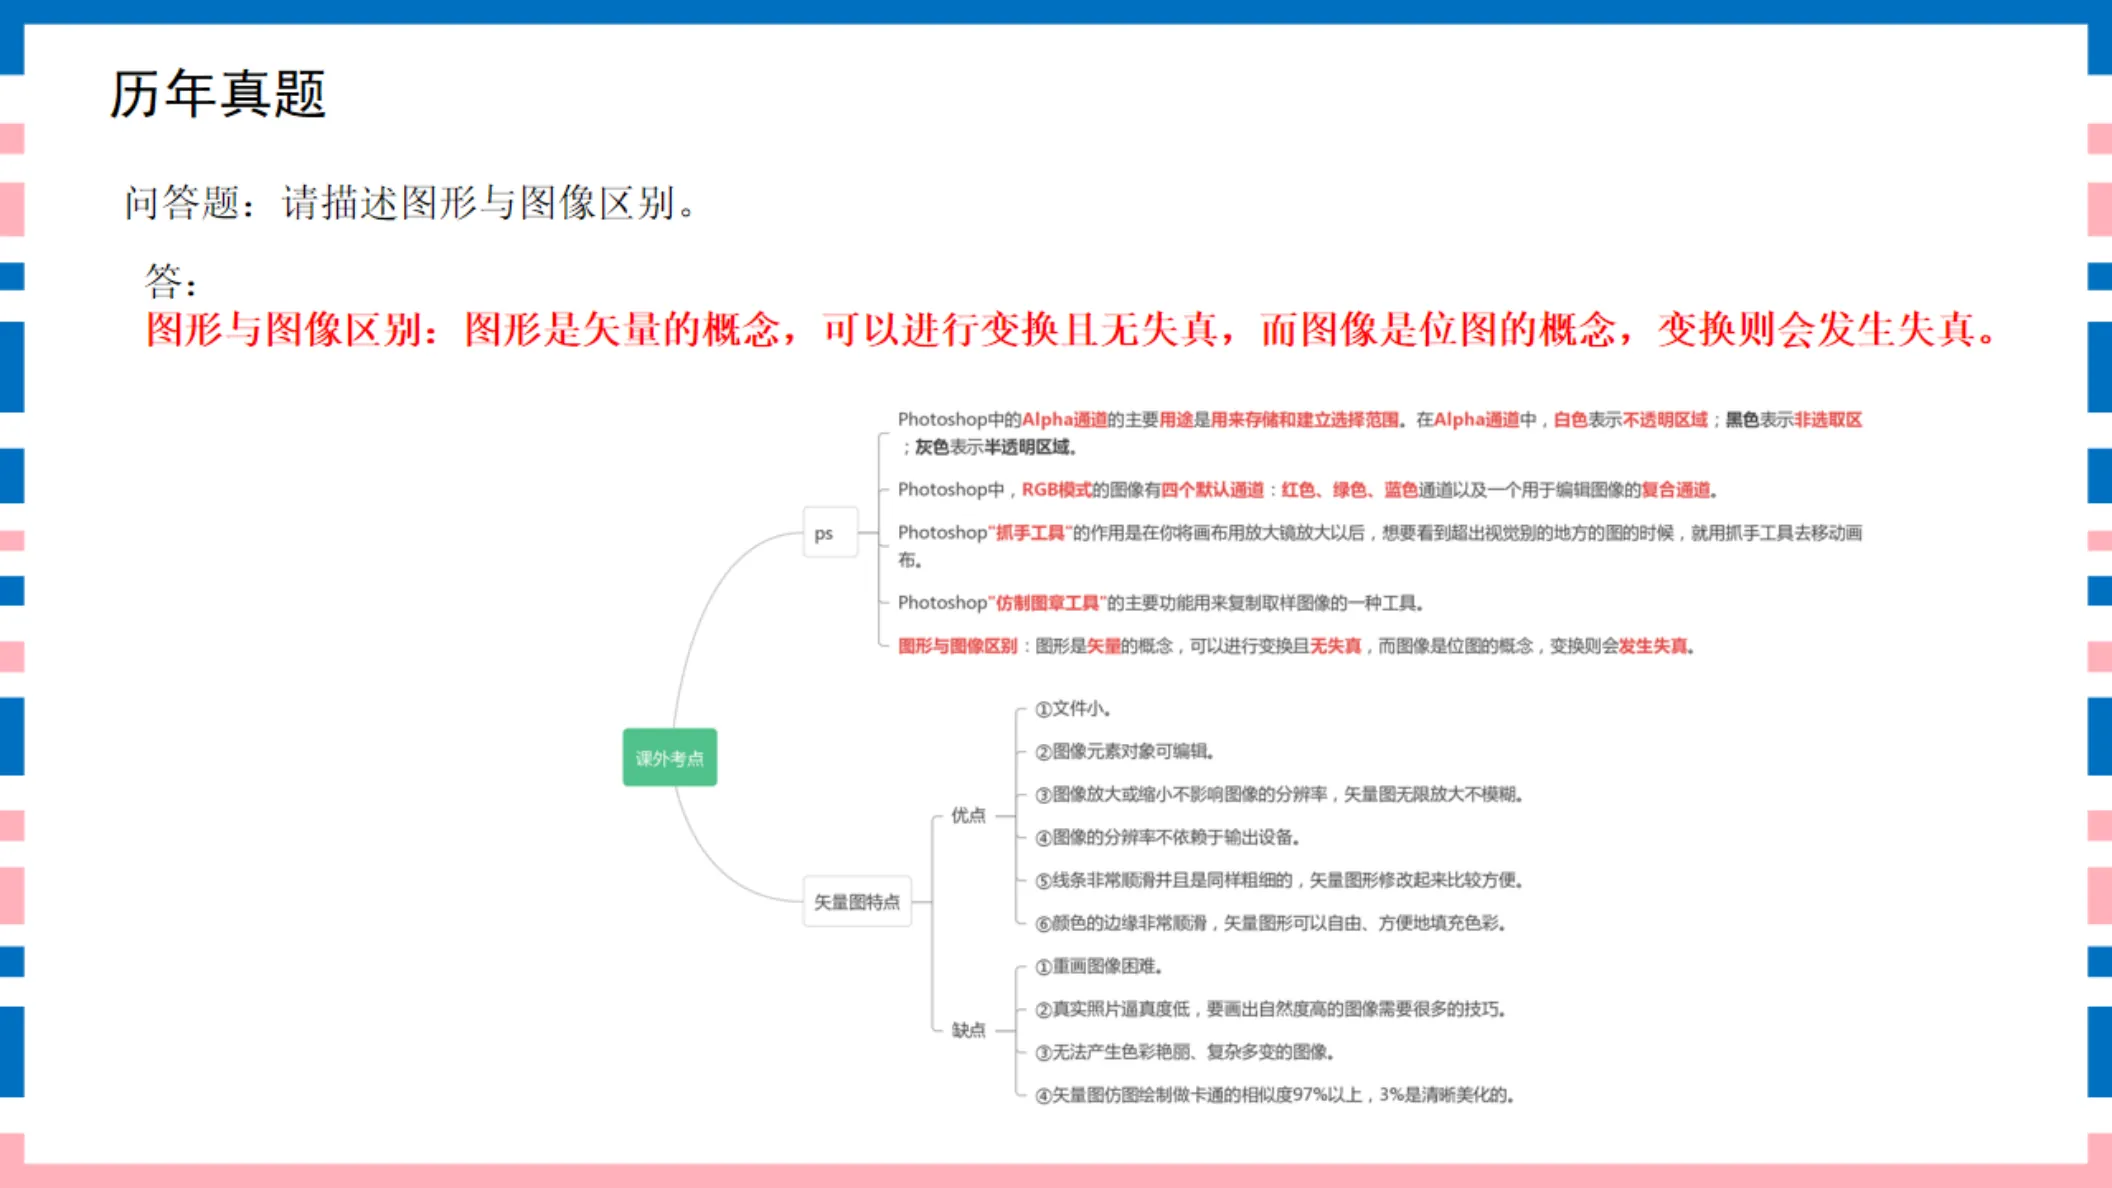The height and width of the screenshot is (1188, 2112).
Task: Click the item ③无法产生色彩艳丽的图像
Action: coord(1185,1052)
